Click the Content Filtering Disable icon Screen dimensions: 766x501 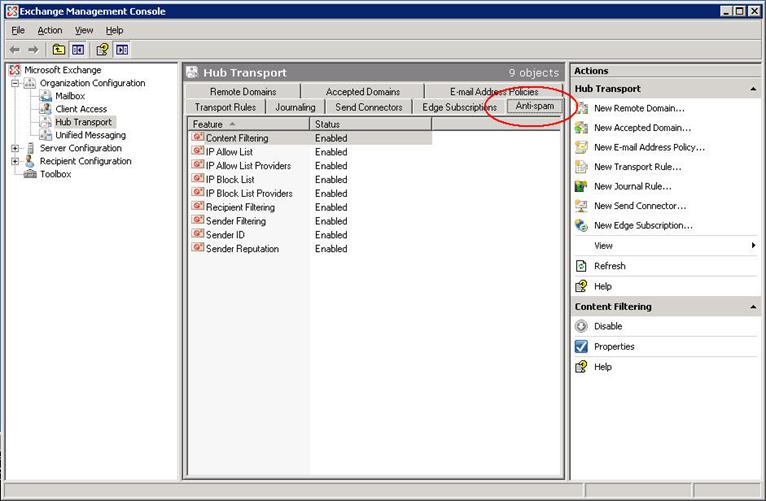(x=581, y=326)
